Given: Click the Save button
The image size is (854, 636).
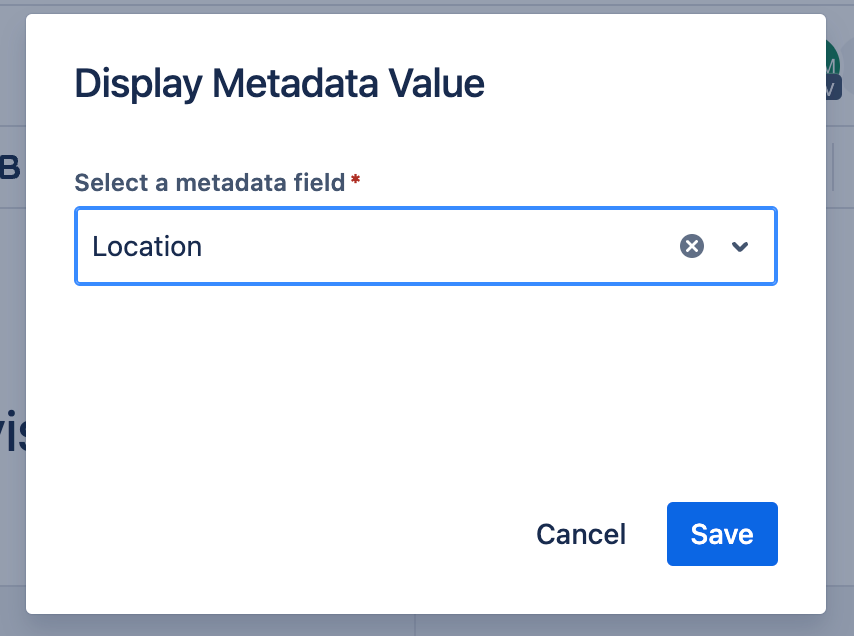Looking at the screenshot, I should click(x=721, y=534).
